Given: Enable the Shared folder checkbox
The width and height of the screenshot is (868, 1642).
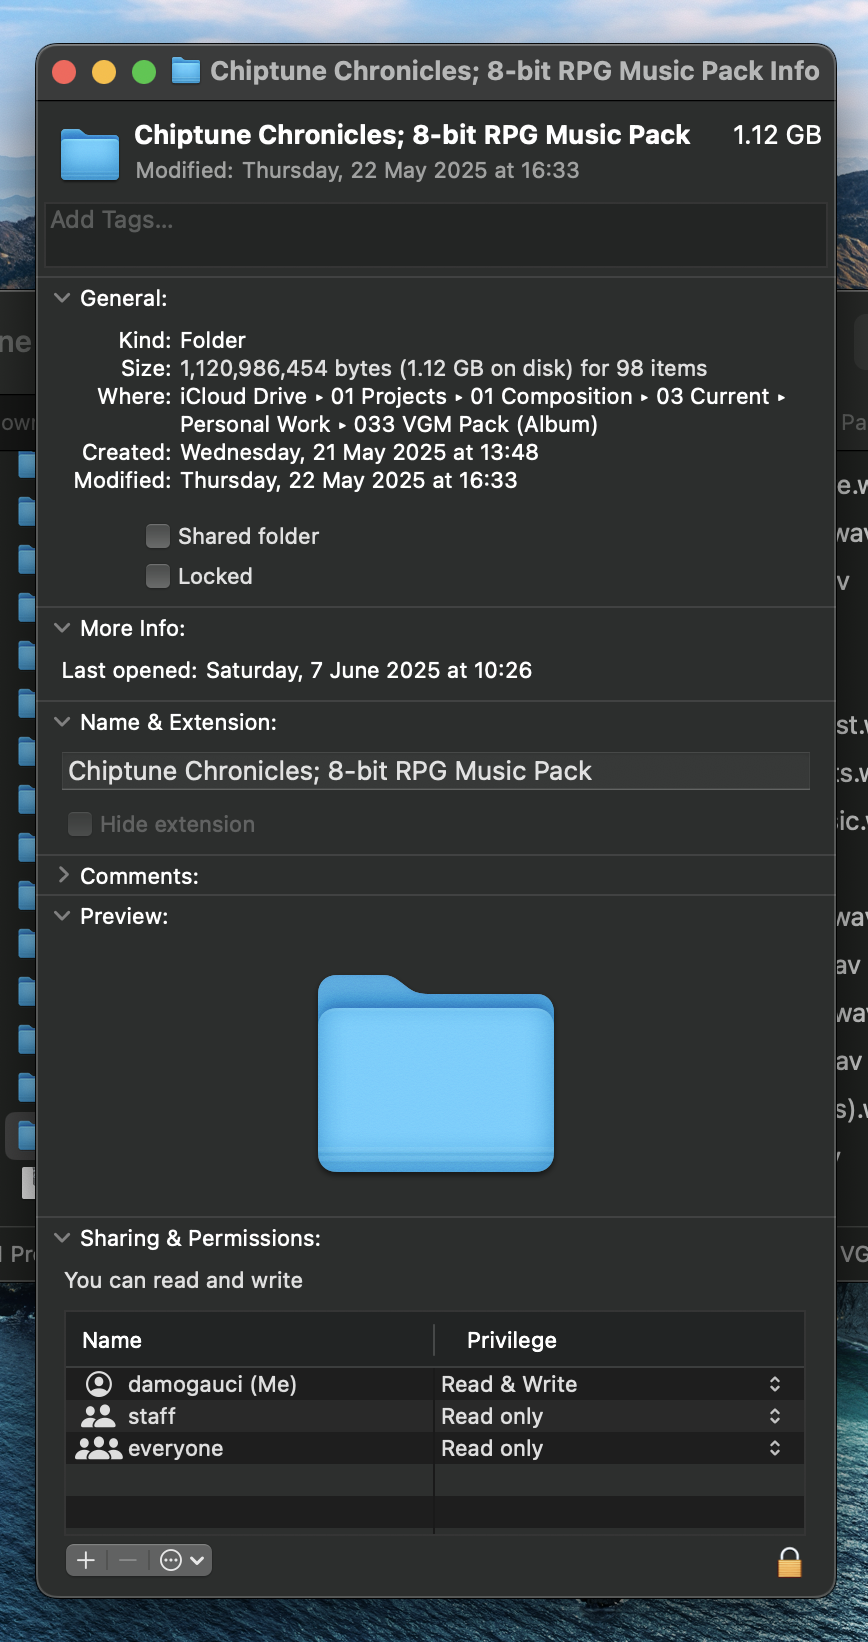Looking at the screenshot, I should [x=158, y=536].
